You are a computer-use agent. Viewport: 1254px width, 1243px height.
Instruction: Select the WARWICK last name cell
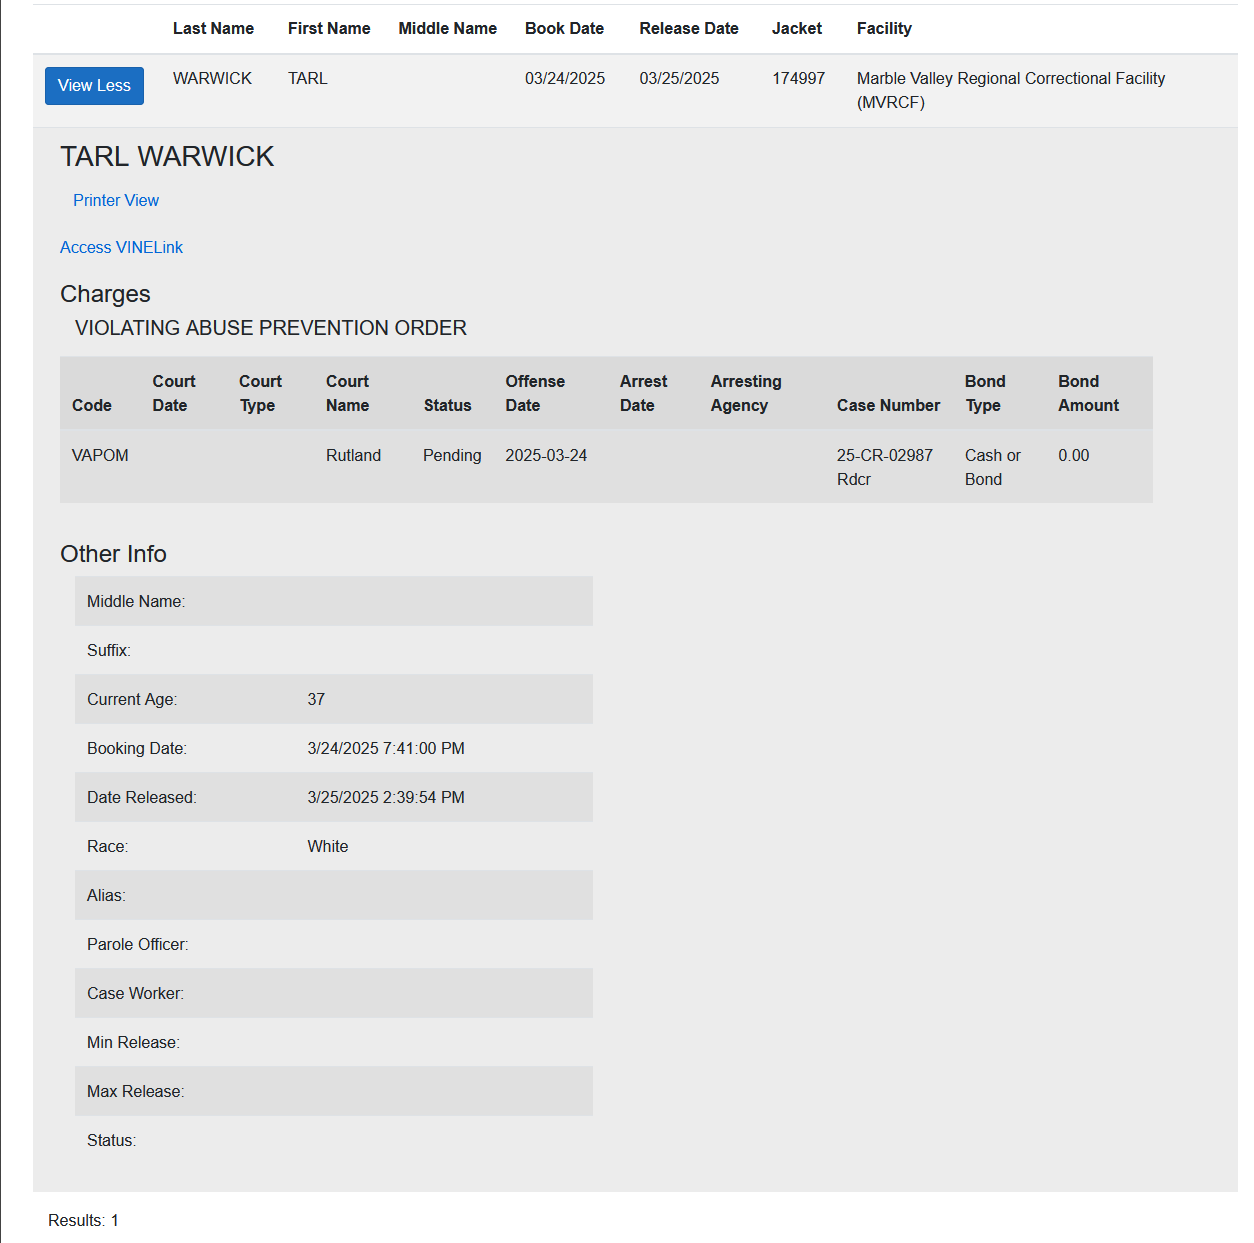212,78
